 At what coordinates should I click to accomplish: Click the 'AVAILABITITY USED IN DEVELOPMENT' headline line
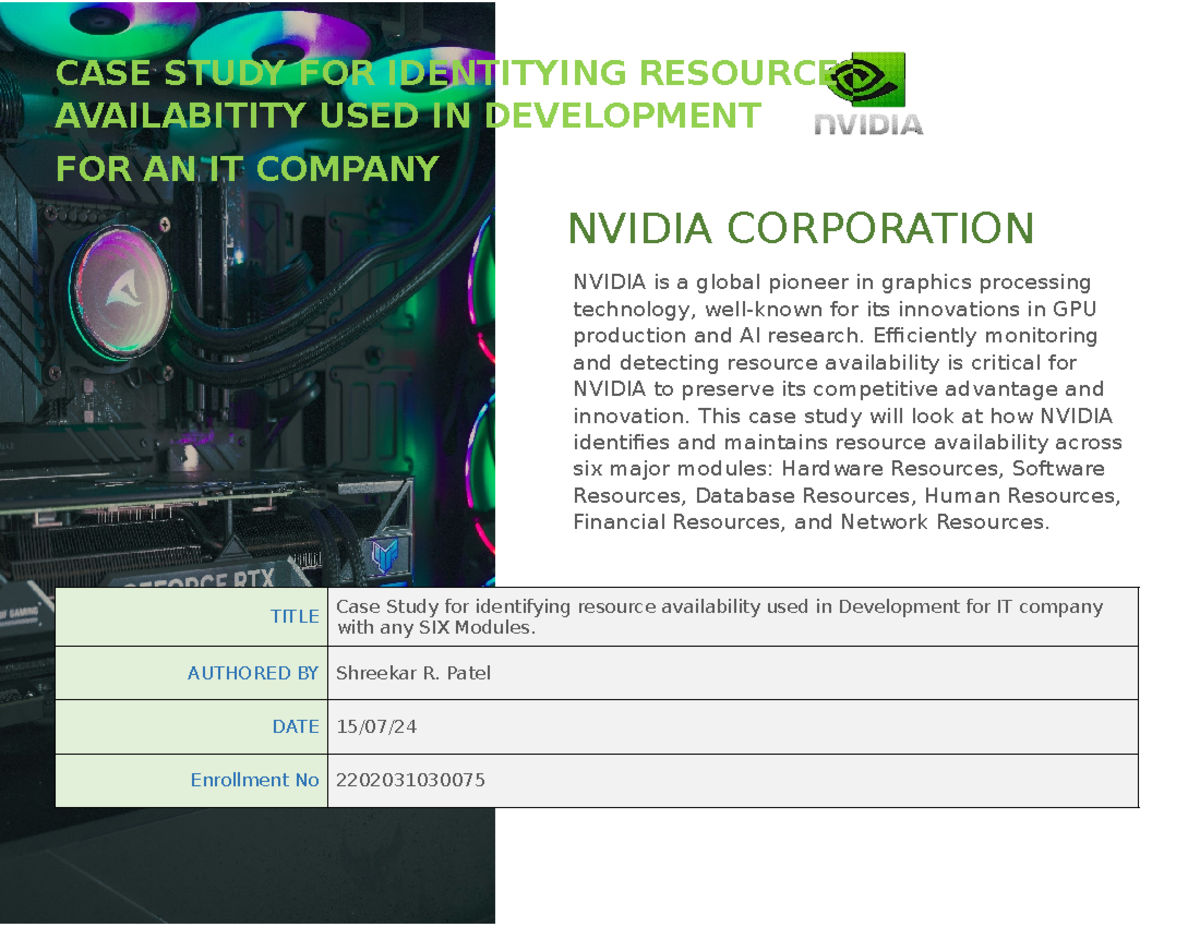pyautogui.click(x=407, y=116)
